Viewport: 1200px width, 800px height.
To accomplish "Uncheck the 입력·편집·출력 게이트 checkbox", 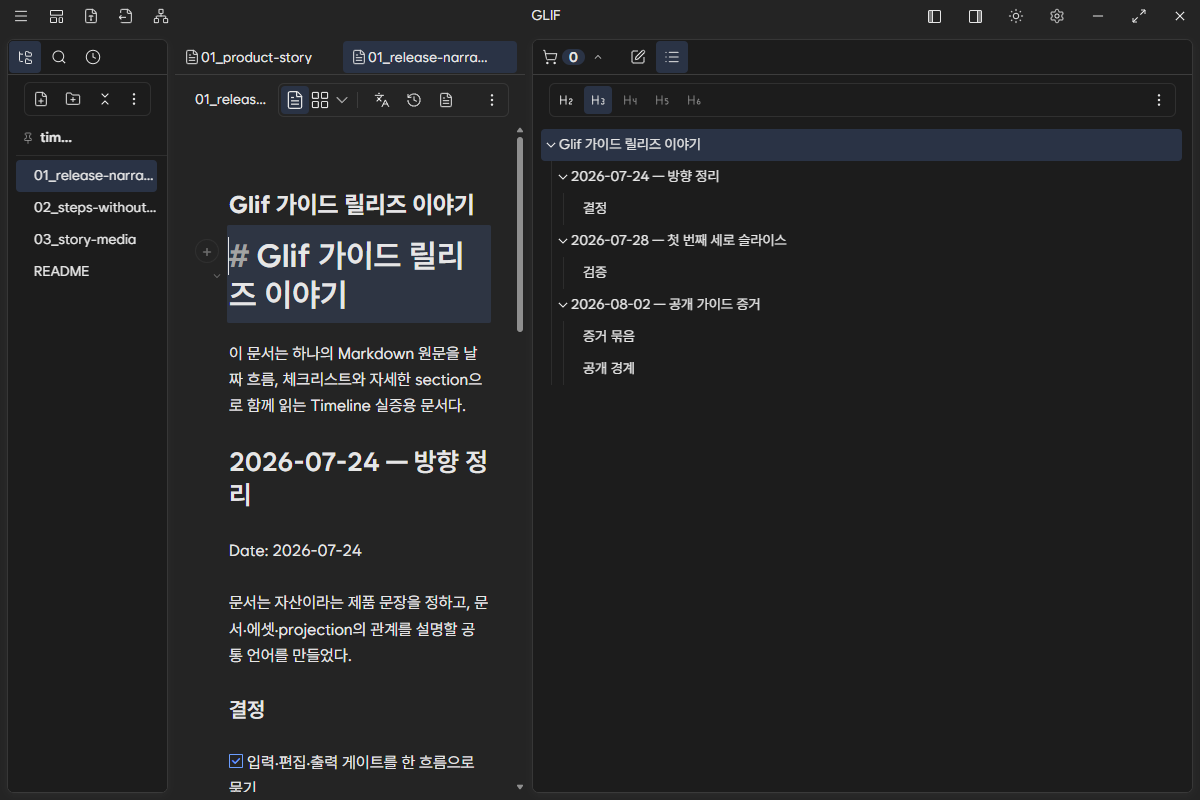I will pyautogui.click(x=236, y=762).
